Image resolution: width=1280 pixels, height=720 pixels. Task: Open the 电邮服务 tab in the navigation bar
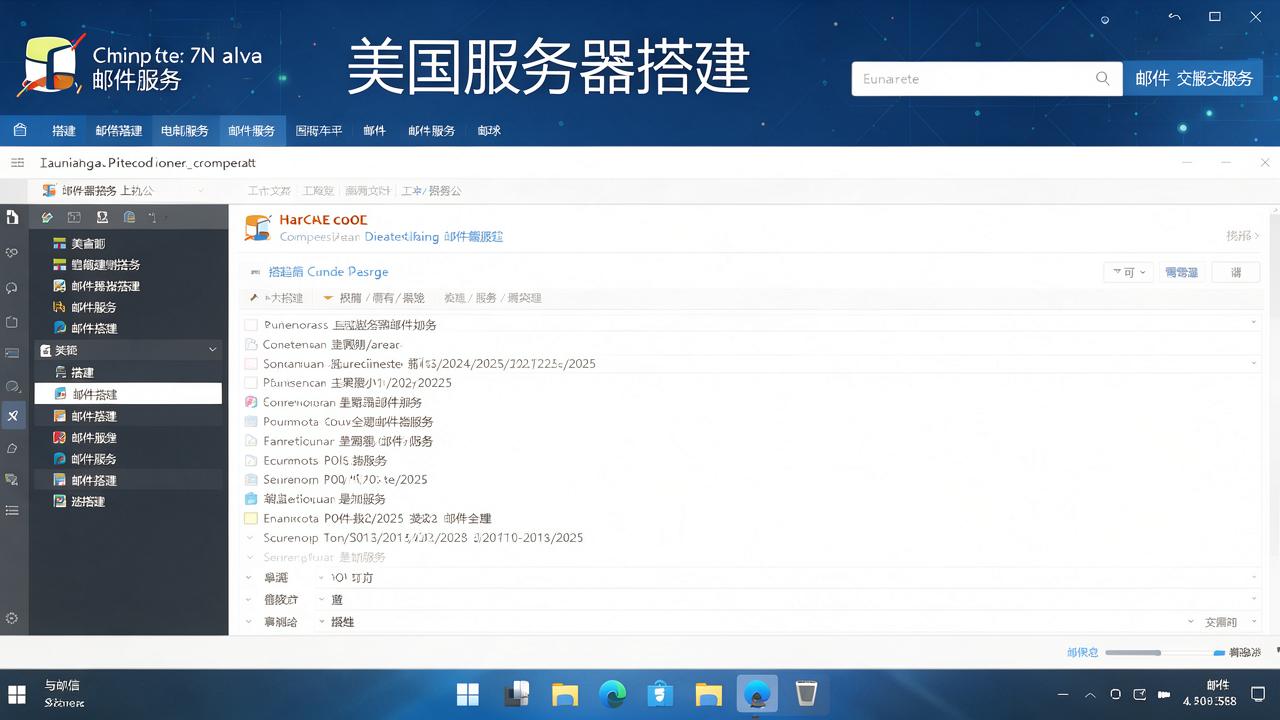point(185,131)
